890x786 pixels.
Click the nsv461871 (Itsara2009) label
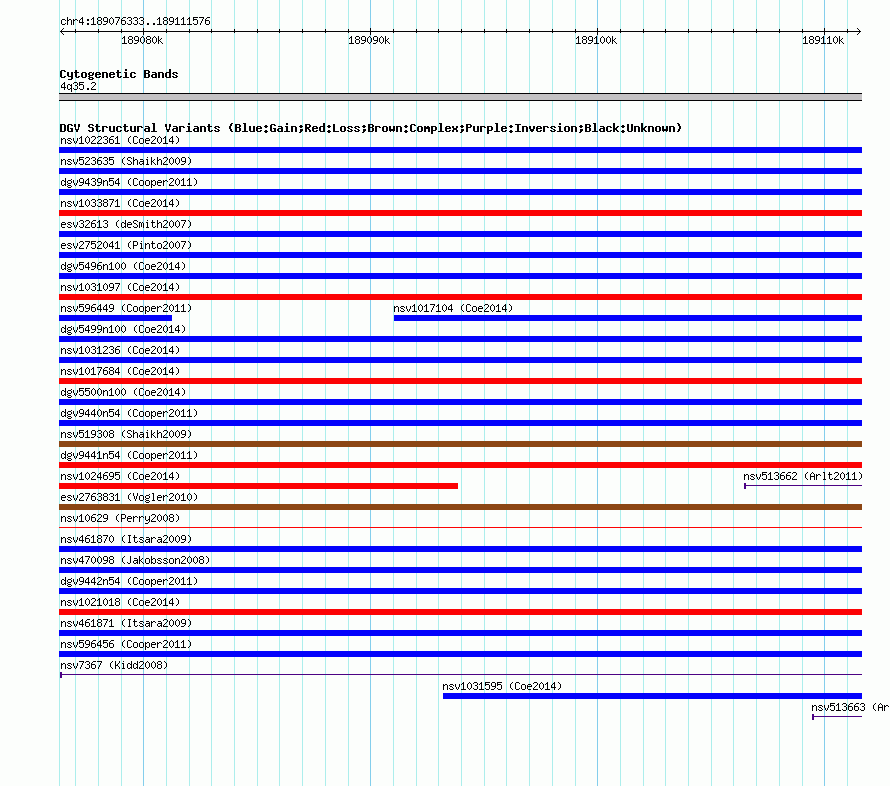coord(126,623)
